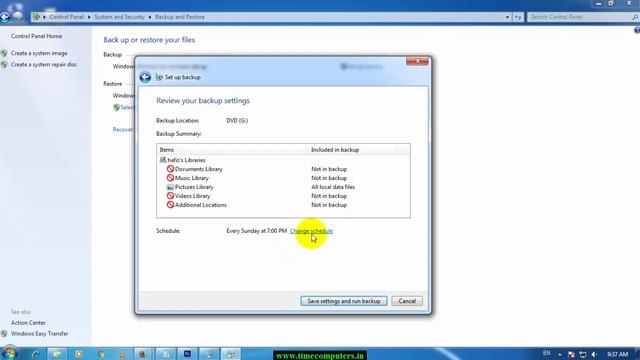The height and width of the screenshot is (360, 640).
Task: Click the refresh button beside the address bar
Action: tap(518, 17)
